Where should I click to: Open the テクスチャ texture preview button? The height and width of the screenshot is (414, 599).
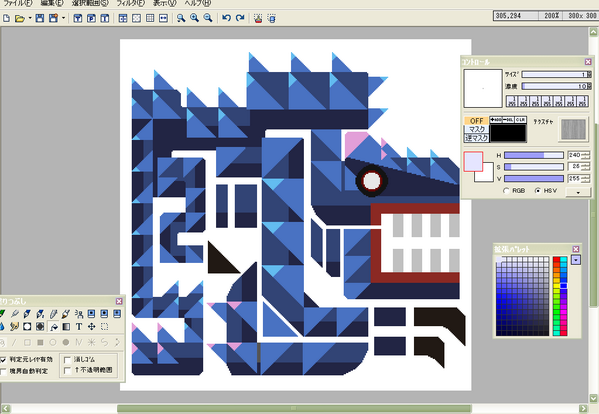(573, 129)
